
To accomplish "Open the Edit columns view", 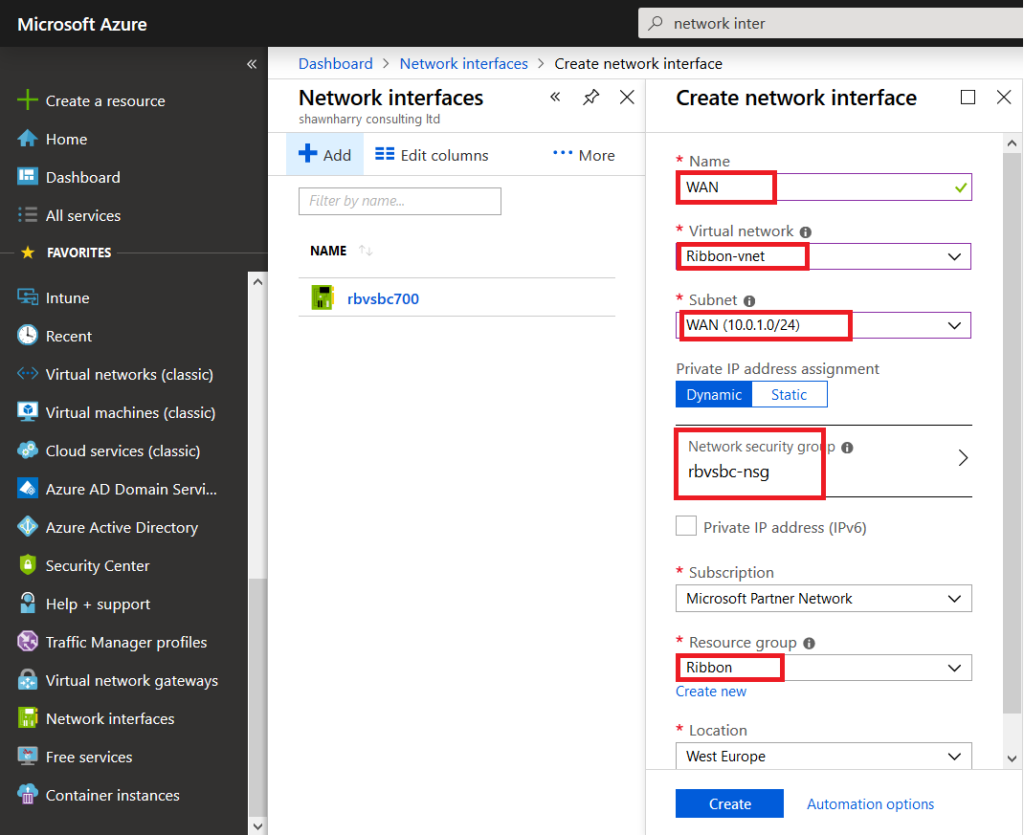I will click(430, 155).
